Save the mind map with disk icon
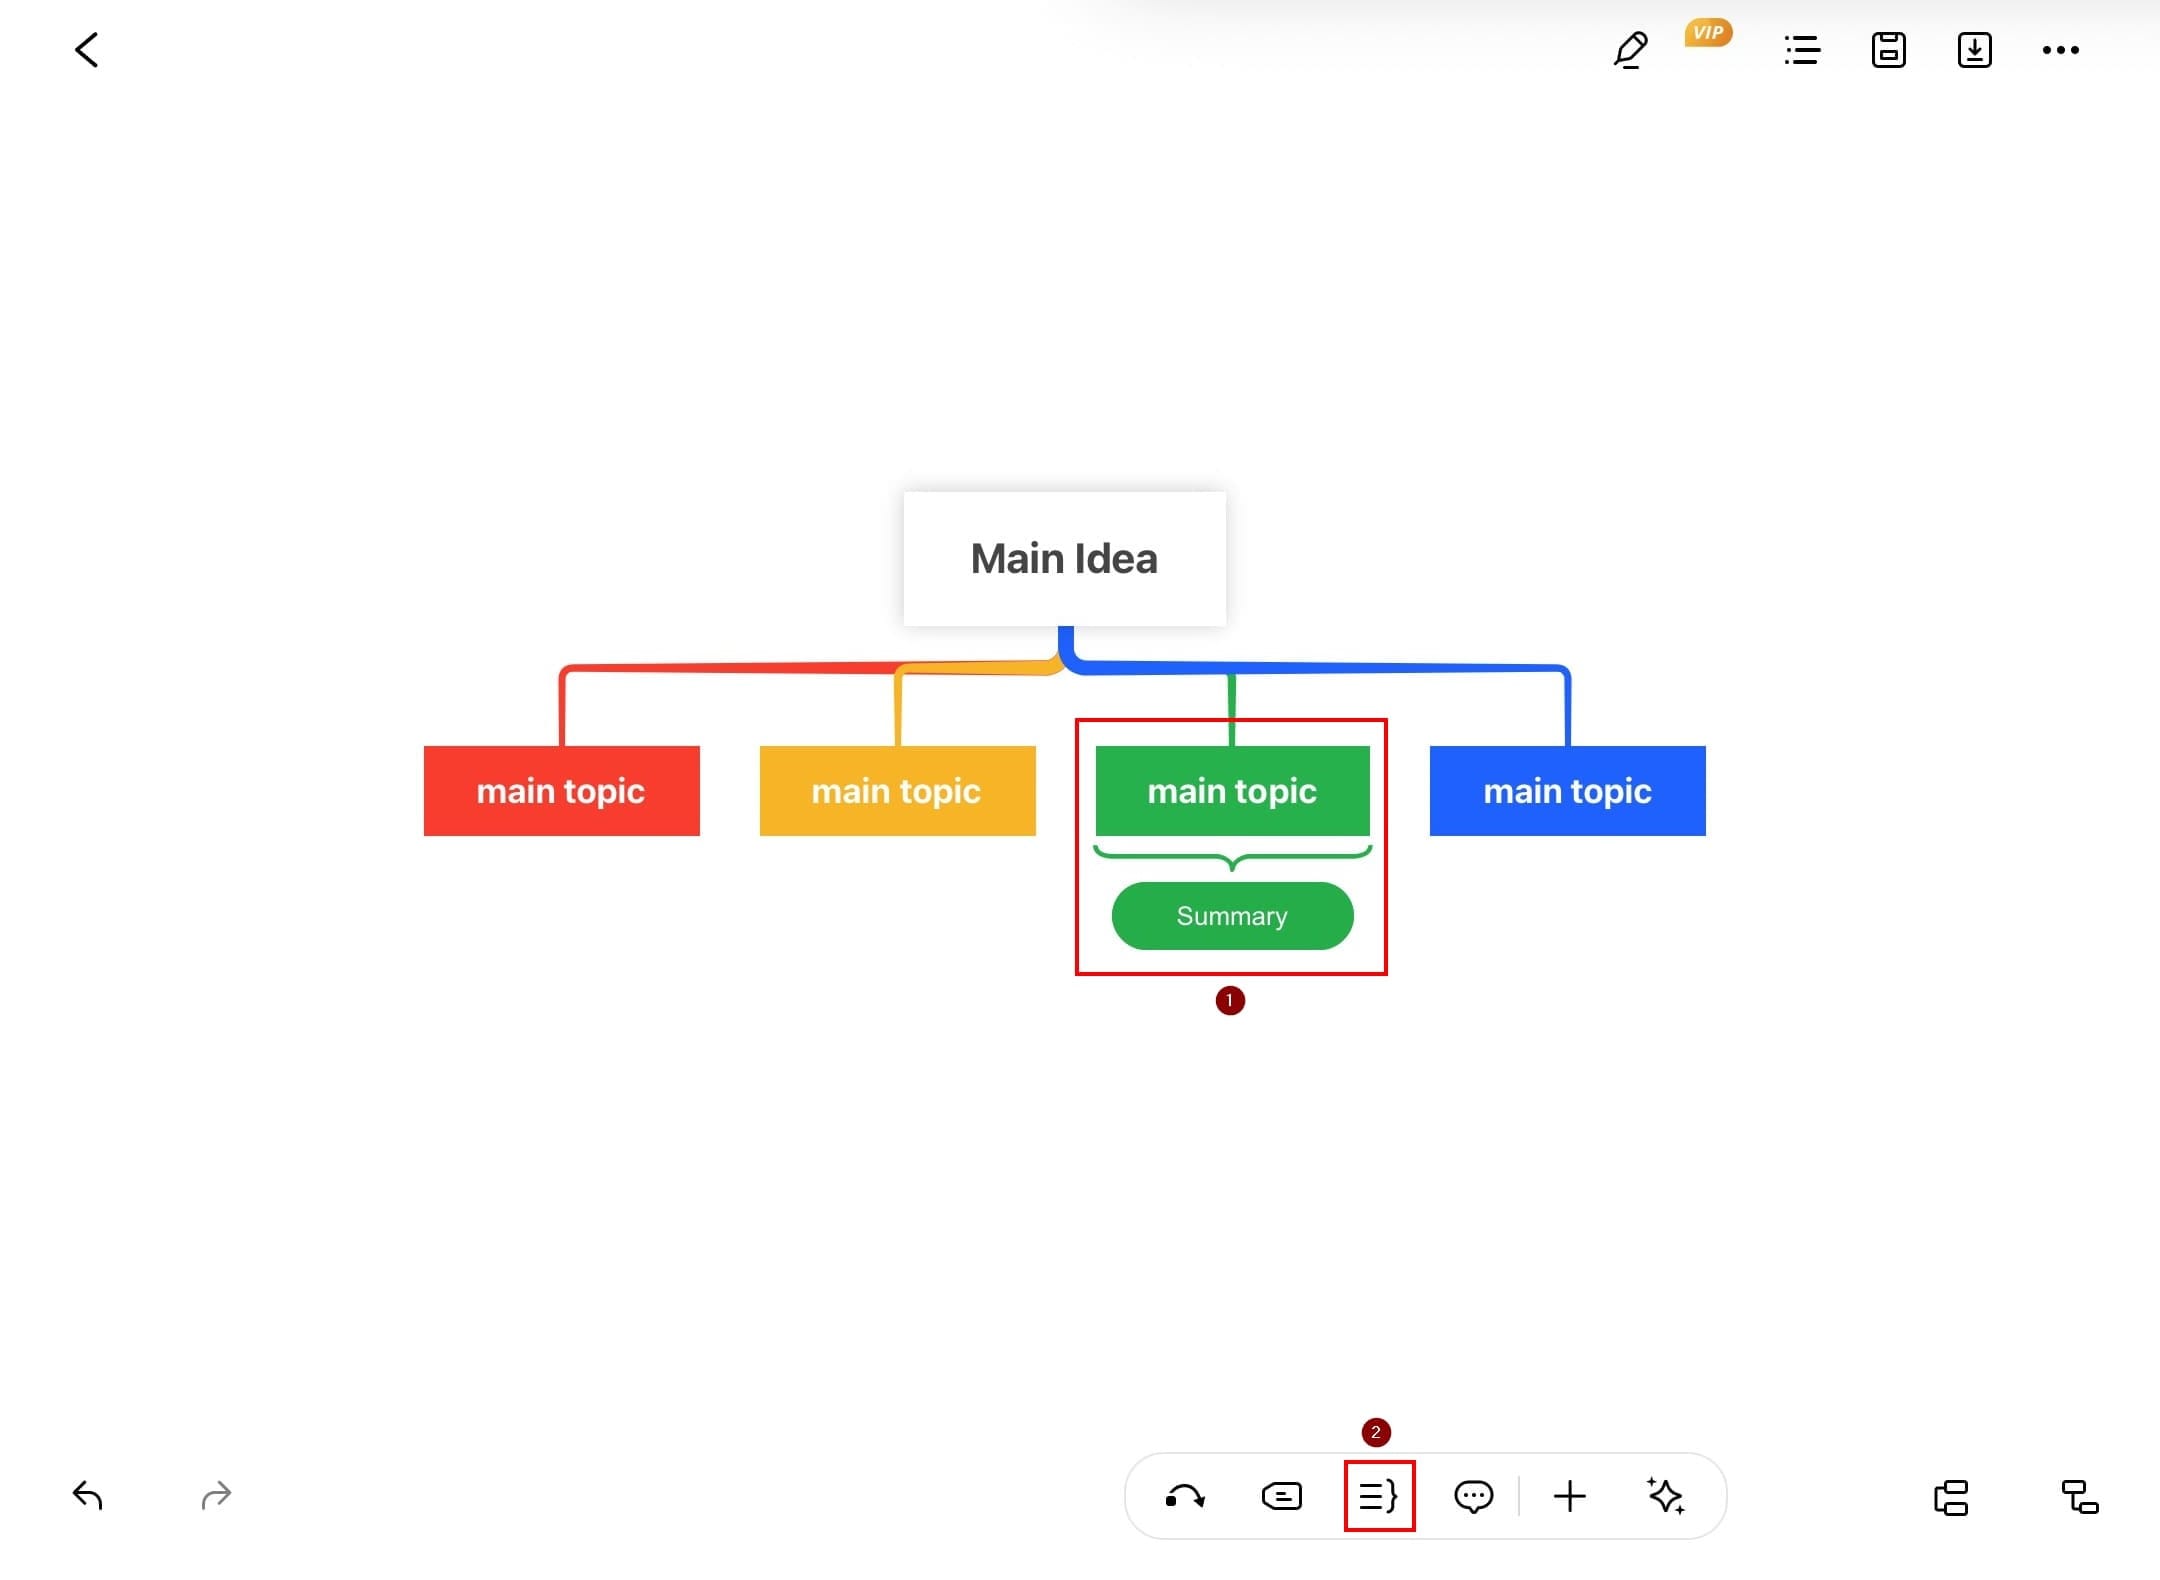 [1888, 50]
